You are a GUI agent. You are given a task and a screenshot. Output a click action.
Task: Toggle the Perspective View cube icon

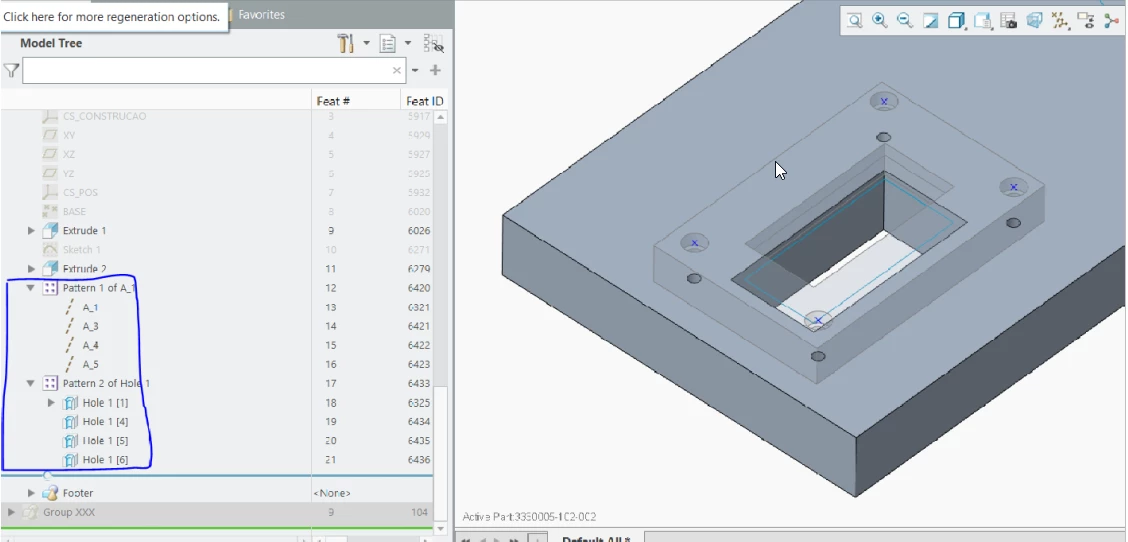click(x=1034, y=21)
